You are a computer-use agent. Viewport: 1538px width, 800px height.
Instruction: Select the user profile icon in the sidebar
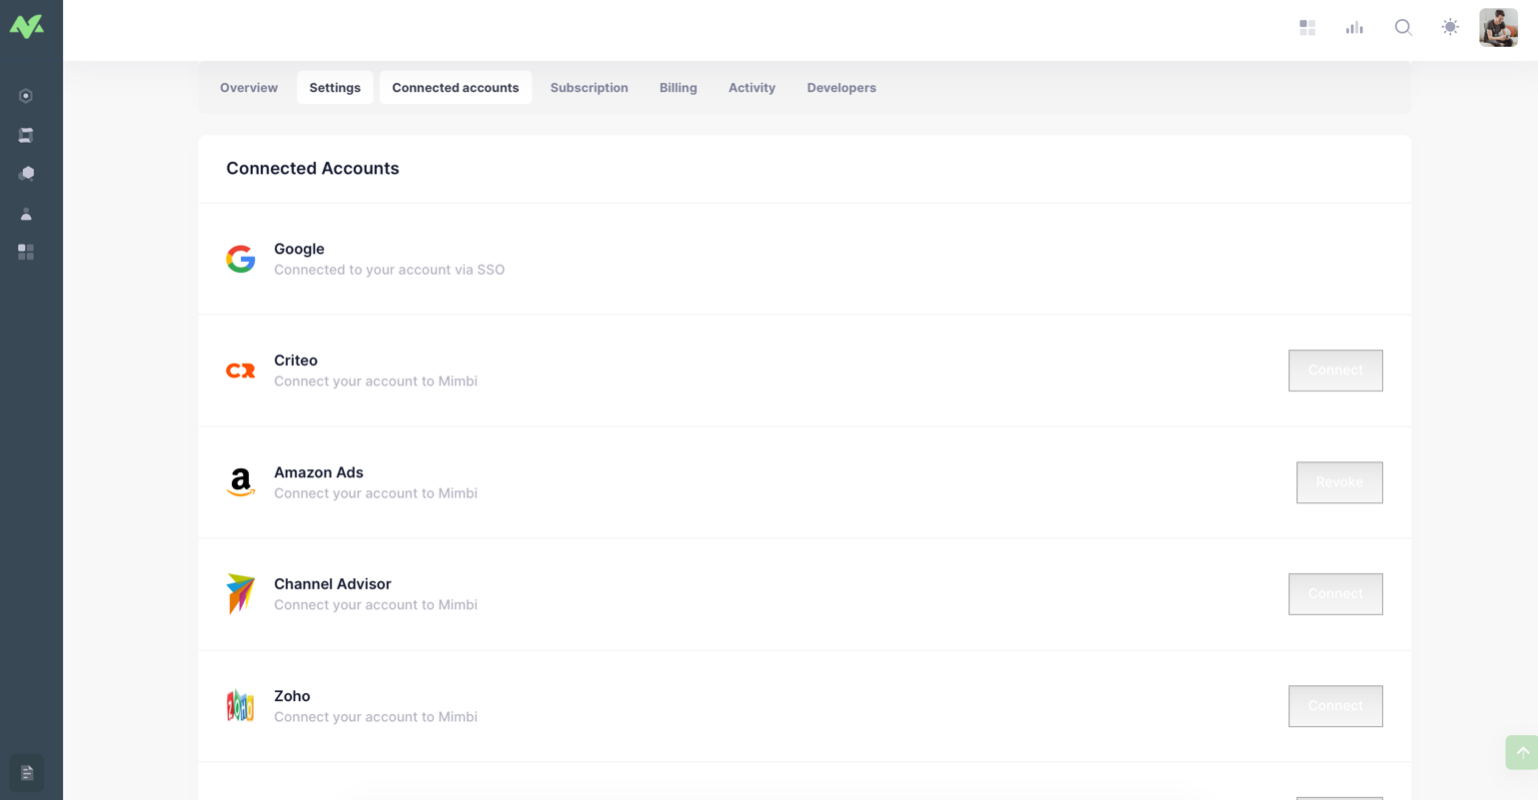pos(26,213)
